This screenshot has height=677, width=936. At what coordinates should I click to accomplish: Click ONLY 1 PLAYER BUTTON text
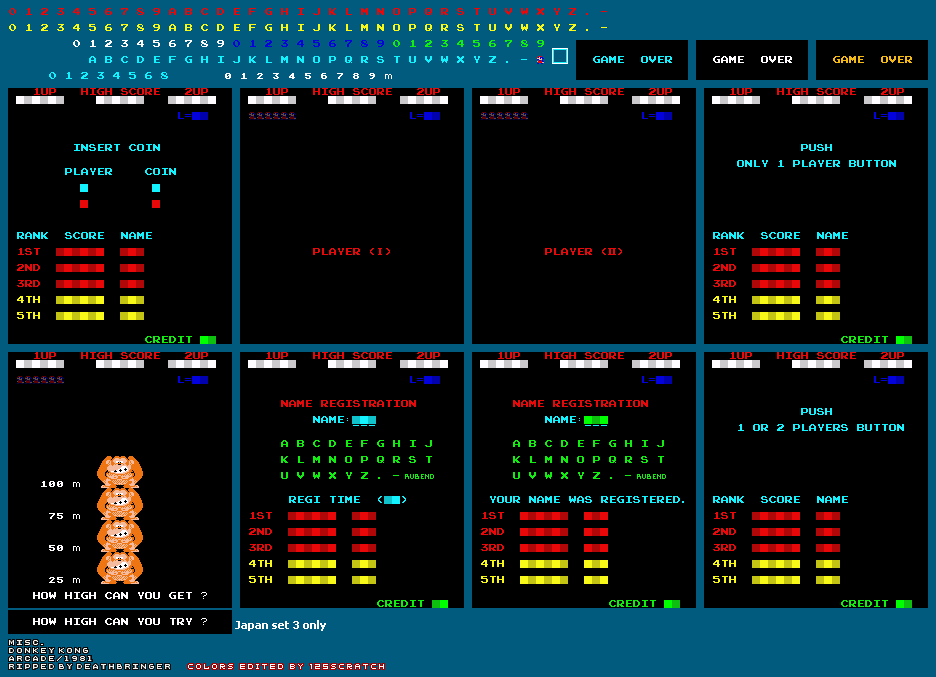click(x=816, y=164)
